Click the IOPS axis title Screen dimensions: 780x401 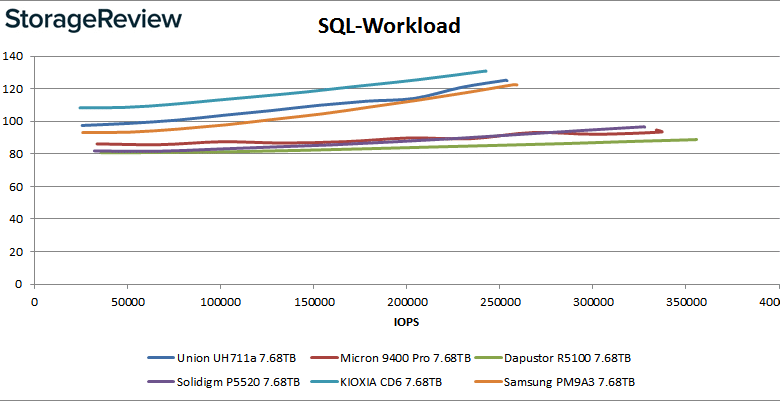click(x=406, y=322)
